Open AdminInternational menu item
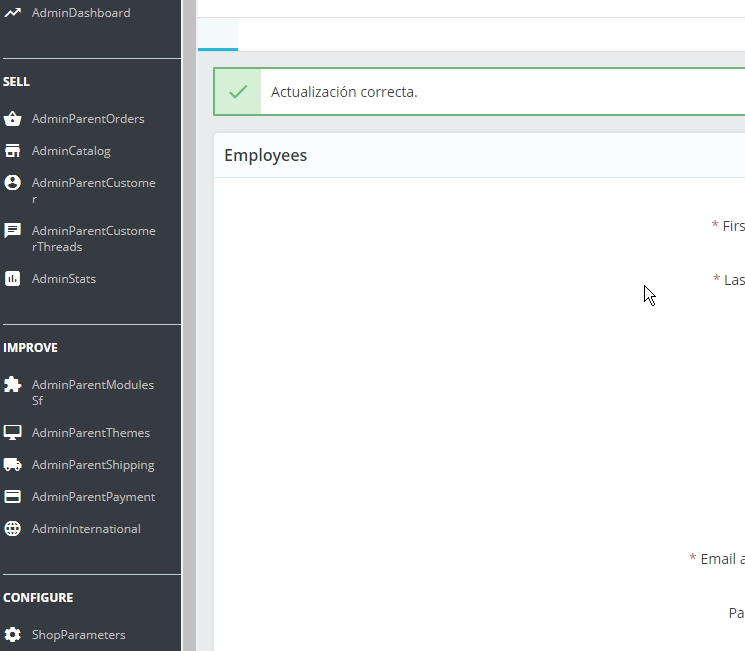This screenshot has height=651, width=745. [86, 529]
